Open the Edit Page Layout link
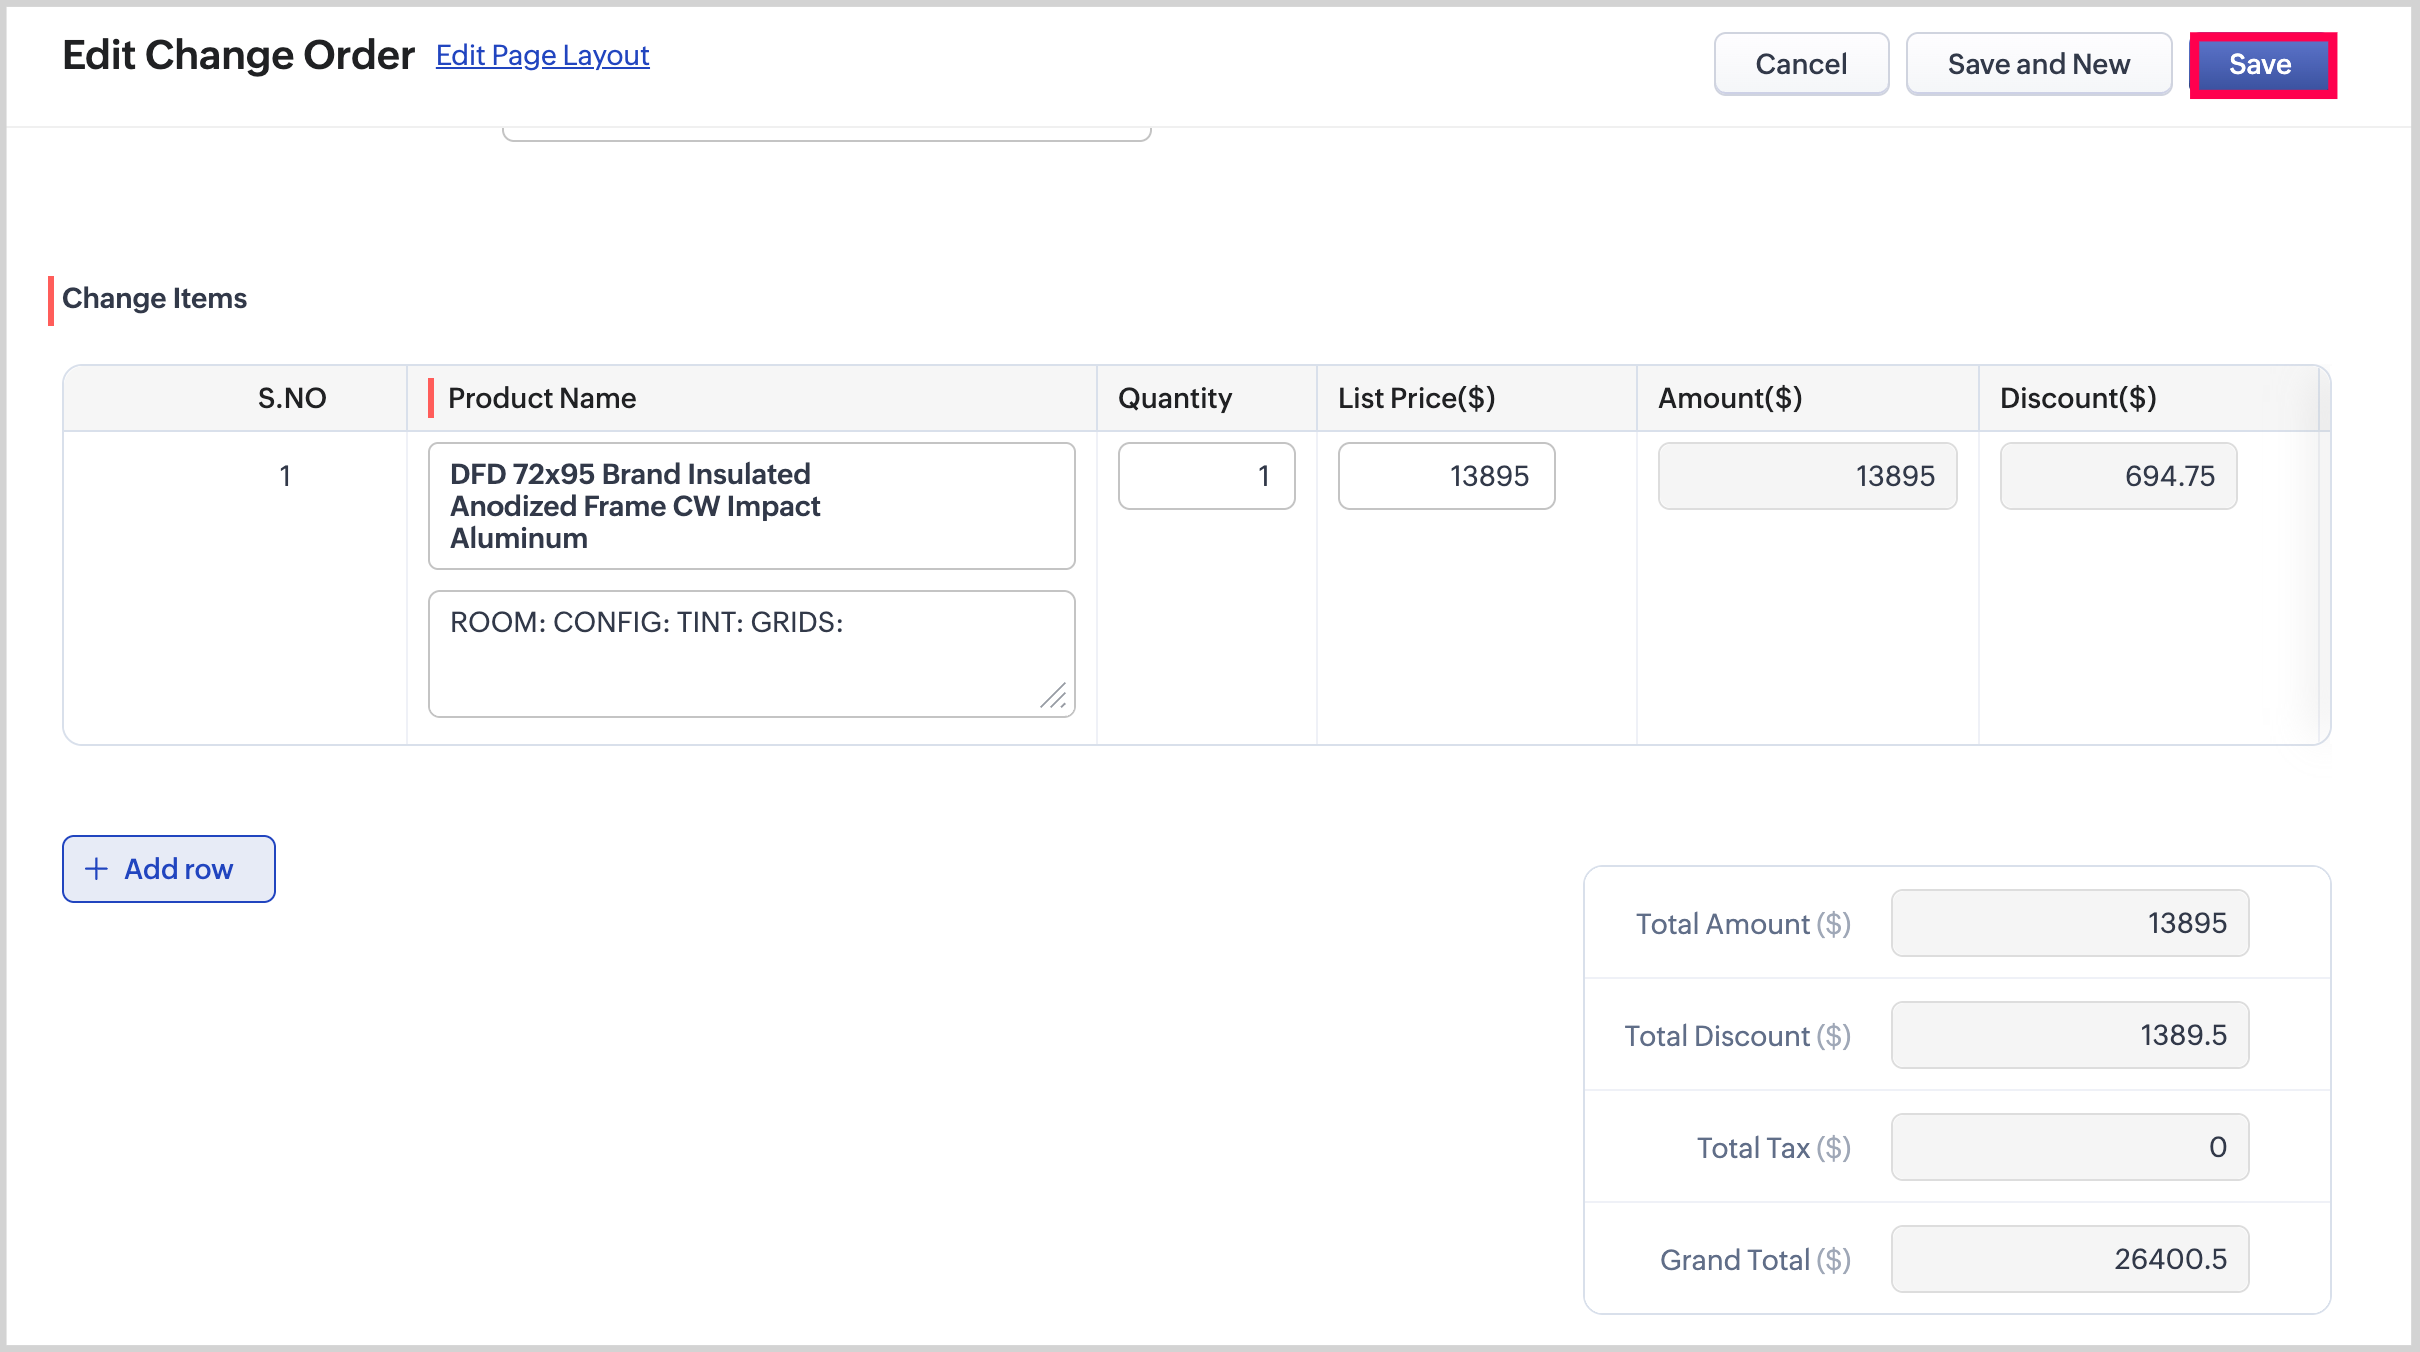This screenshot has width=2420, height=1352. (542, 56)
